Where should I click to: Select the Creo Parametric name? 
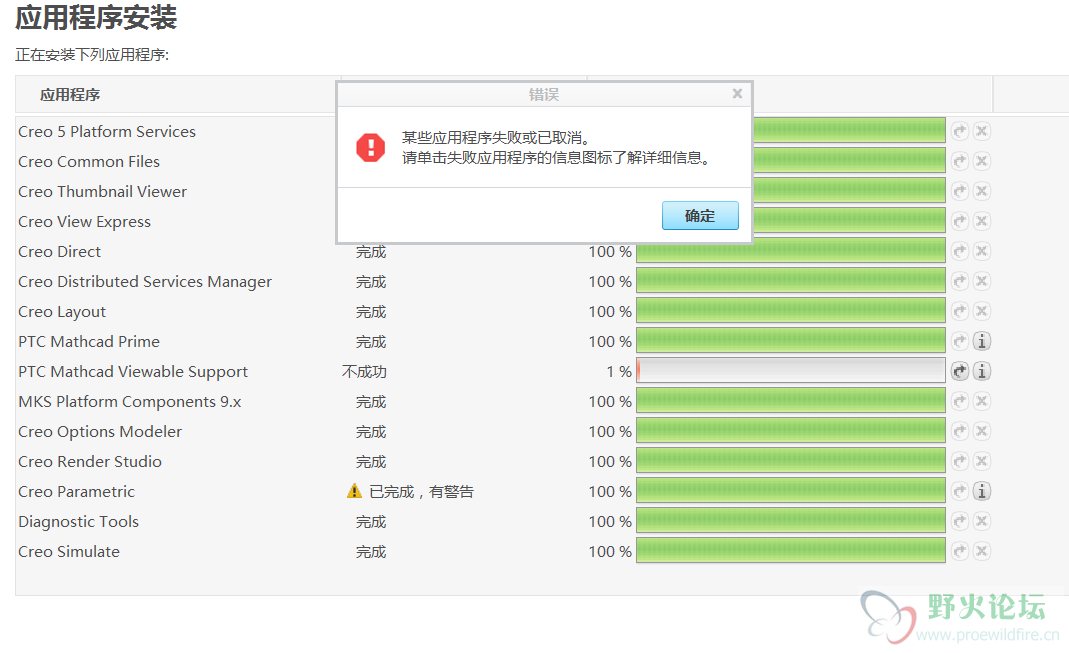76,491
